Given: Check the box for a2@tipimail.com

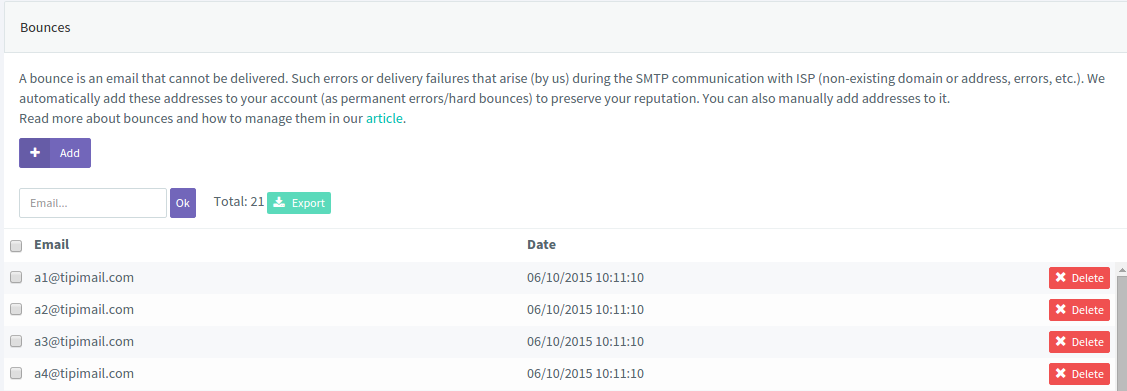Looking at the screenshot, I should coord(16,310).
